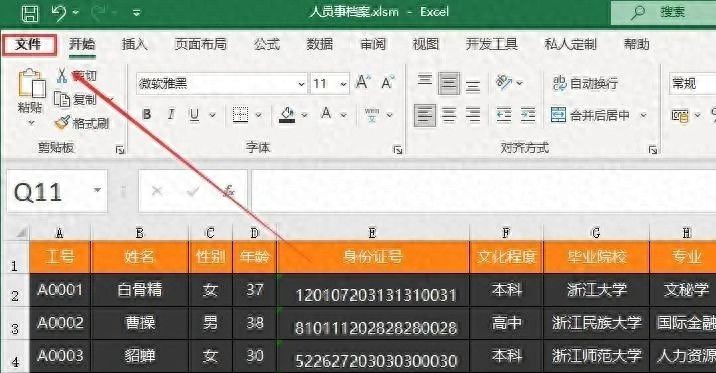Open the Borders dropdown arrow

point(258,115)
